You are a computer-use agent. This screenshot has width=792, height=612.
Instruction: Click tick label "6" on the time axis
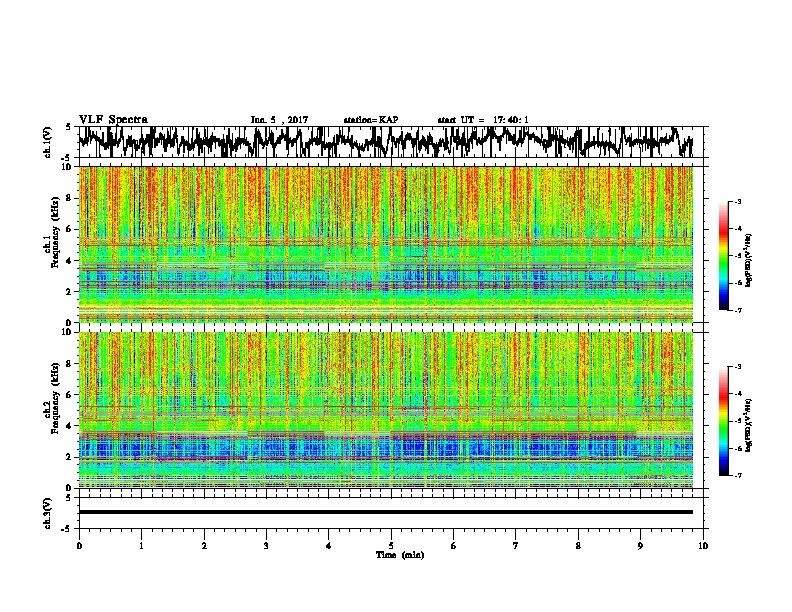454,546
